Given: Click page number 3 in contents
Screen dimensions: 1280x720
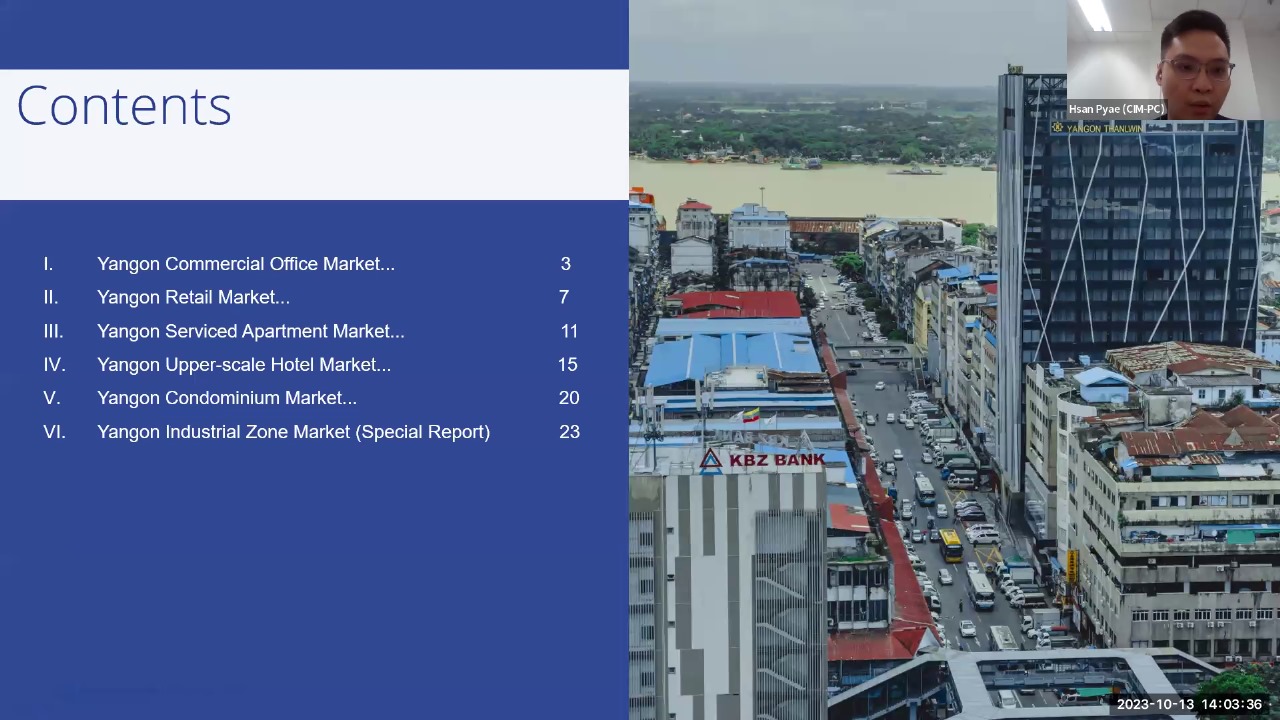Looking at the screenshot, I should (565, 264).
